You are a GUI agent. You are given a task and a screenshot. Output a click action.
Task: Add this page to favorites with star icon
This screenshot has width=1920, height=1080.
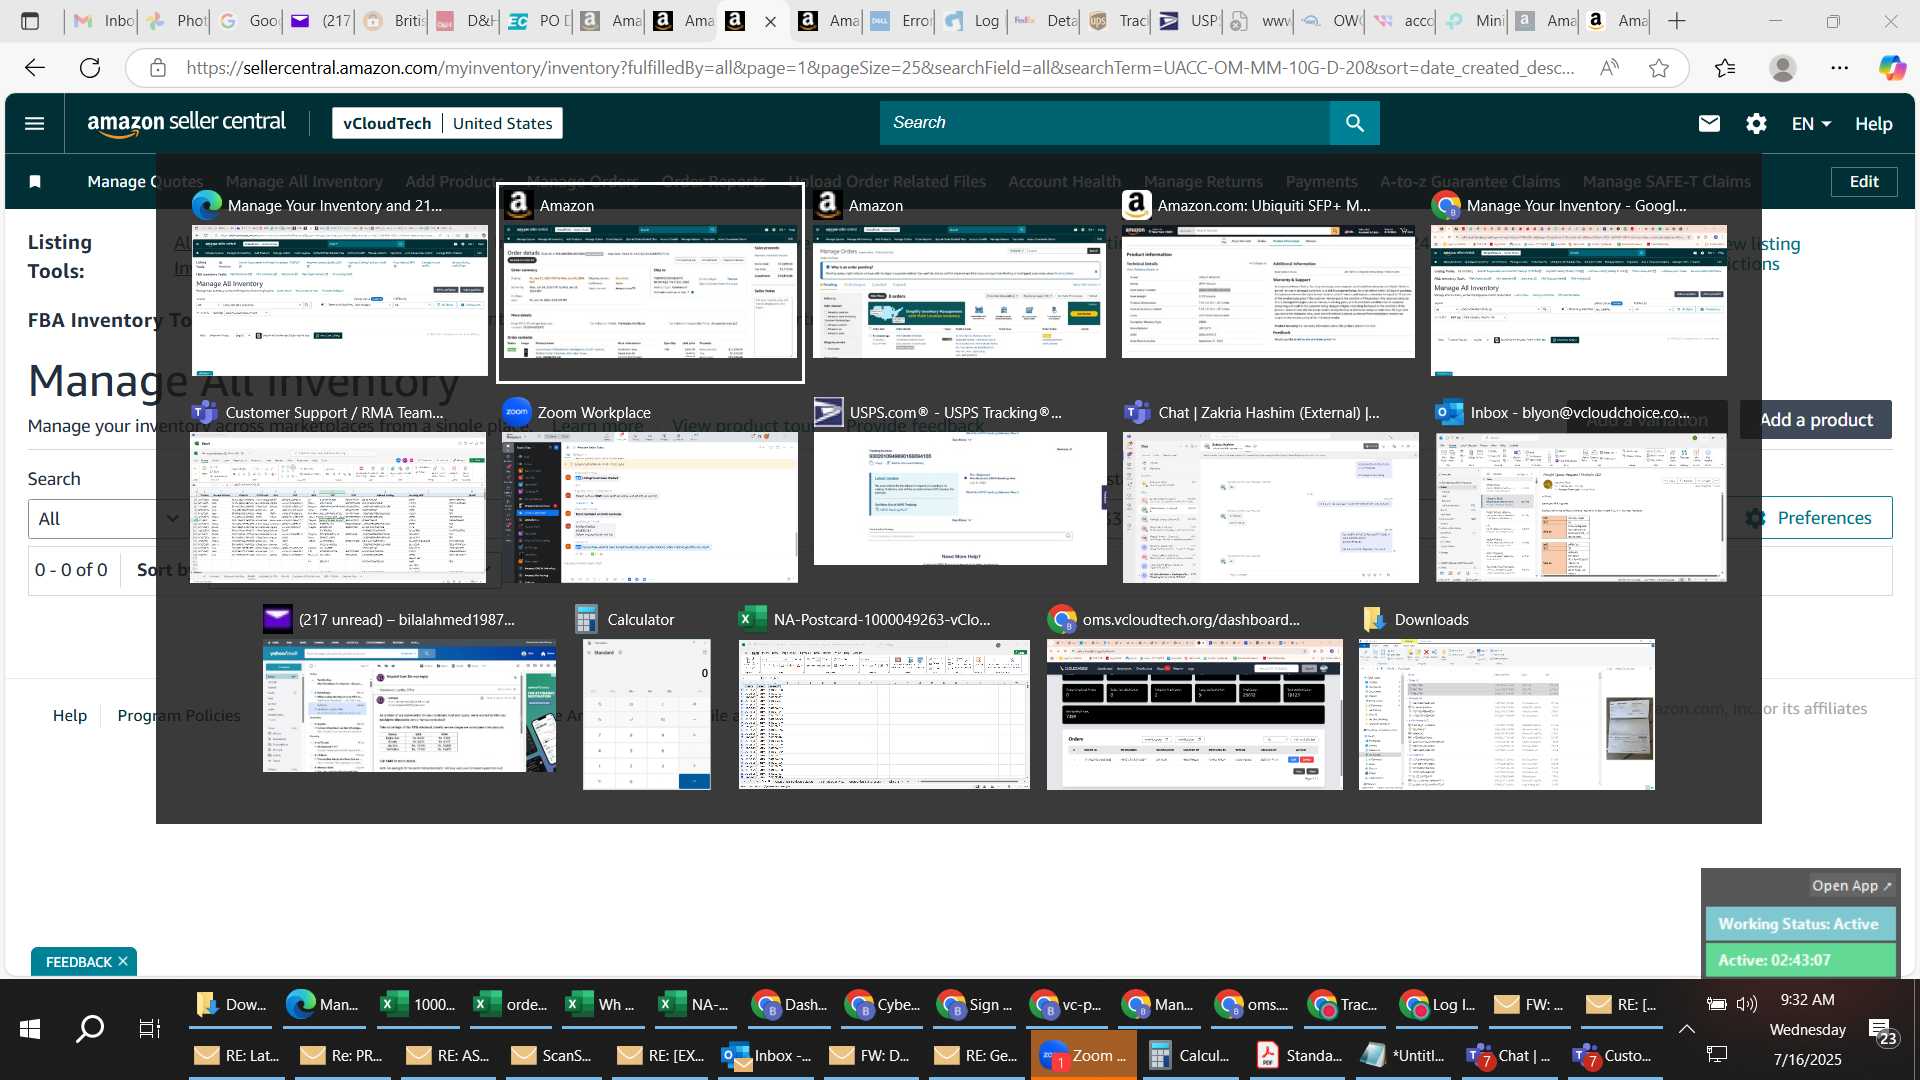point(1659,68)
